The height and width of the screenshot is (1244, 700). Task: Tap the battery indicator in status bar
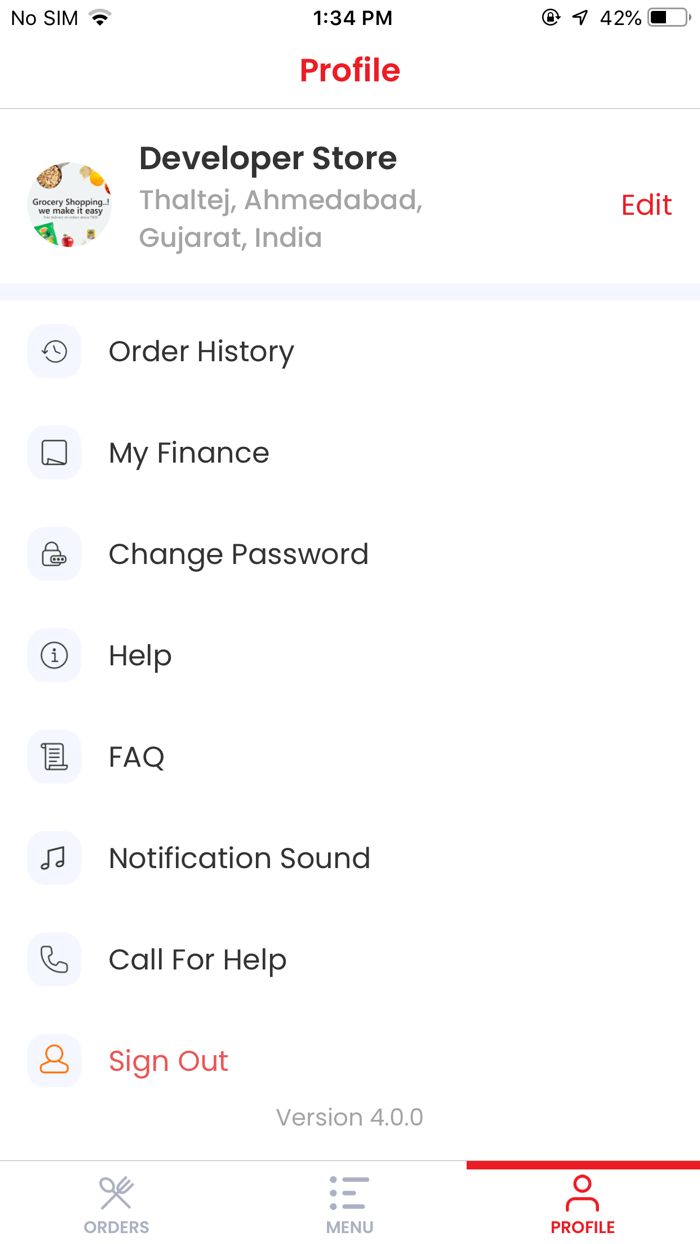[669, 18]
